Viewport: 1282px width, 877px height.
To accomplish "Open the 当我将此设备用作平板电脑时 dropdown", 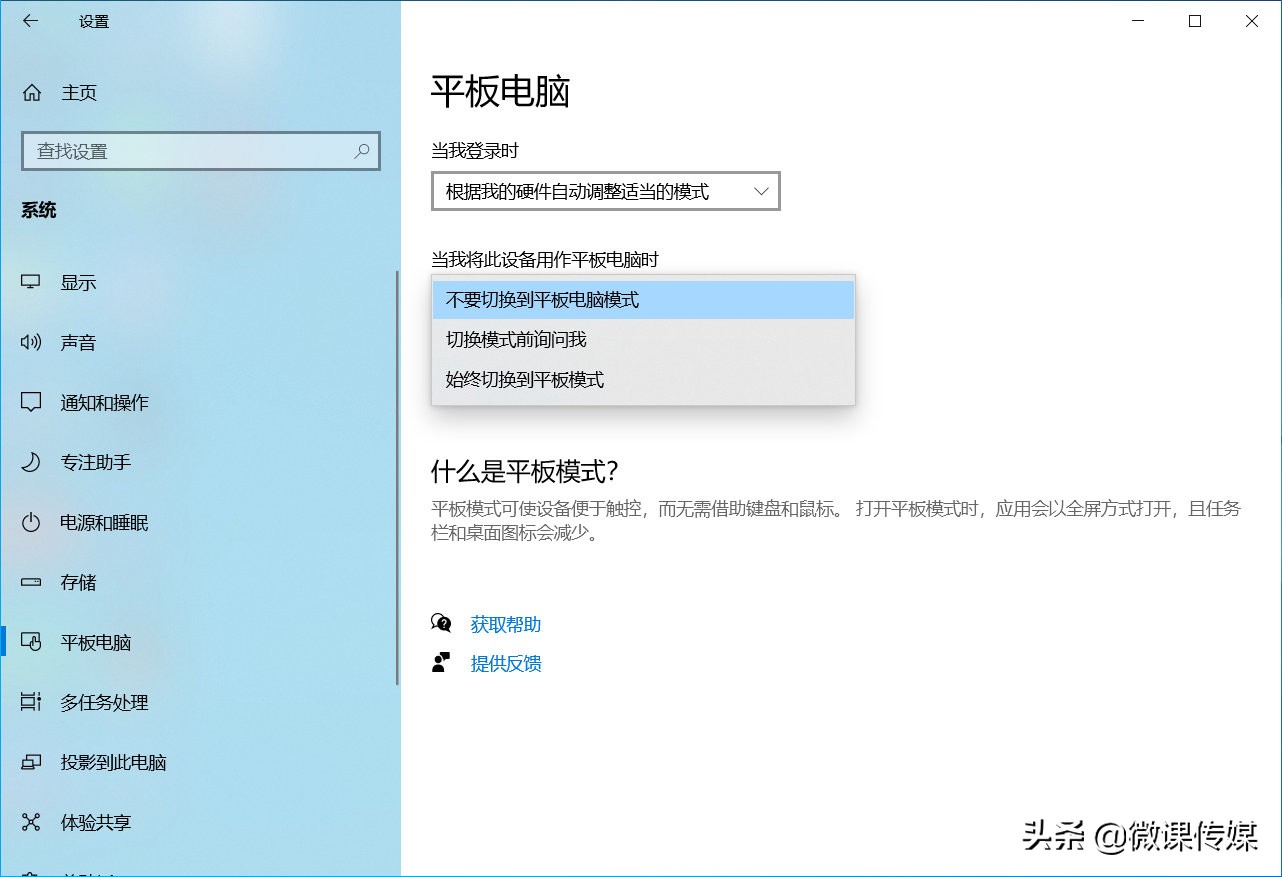I will (x=643, y=300).
